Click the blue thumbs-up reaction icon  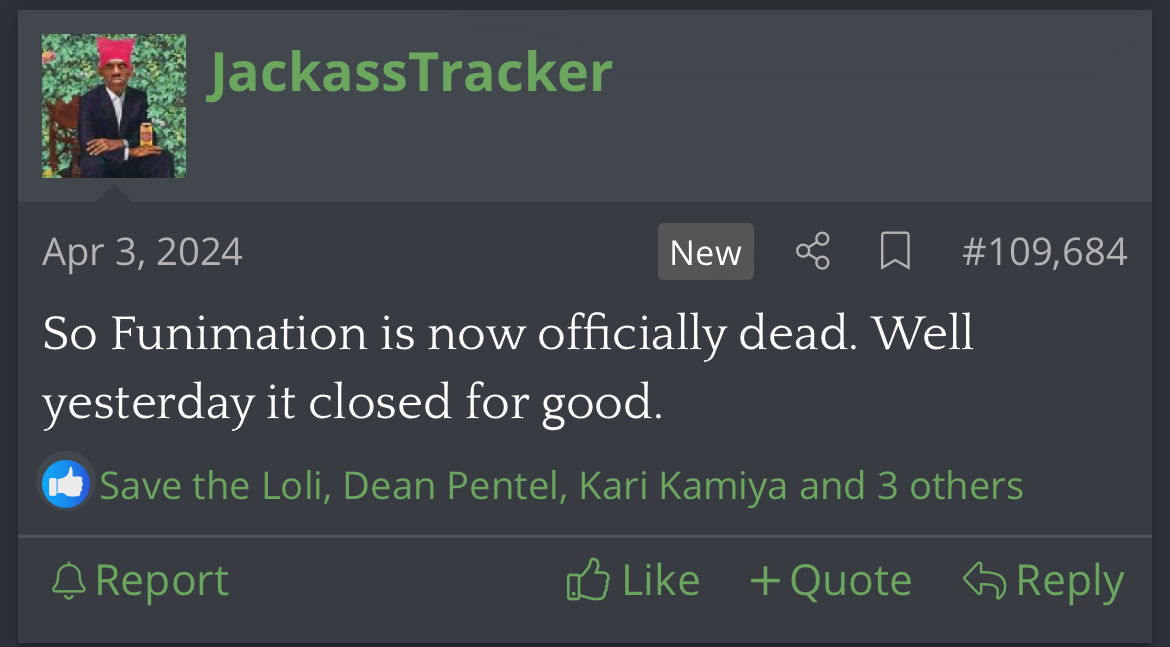point(67,485)
